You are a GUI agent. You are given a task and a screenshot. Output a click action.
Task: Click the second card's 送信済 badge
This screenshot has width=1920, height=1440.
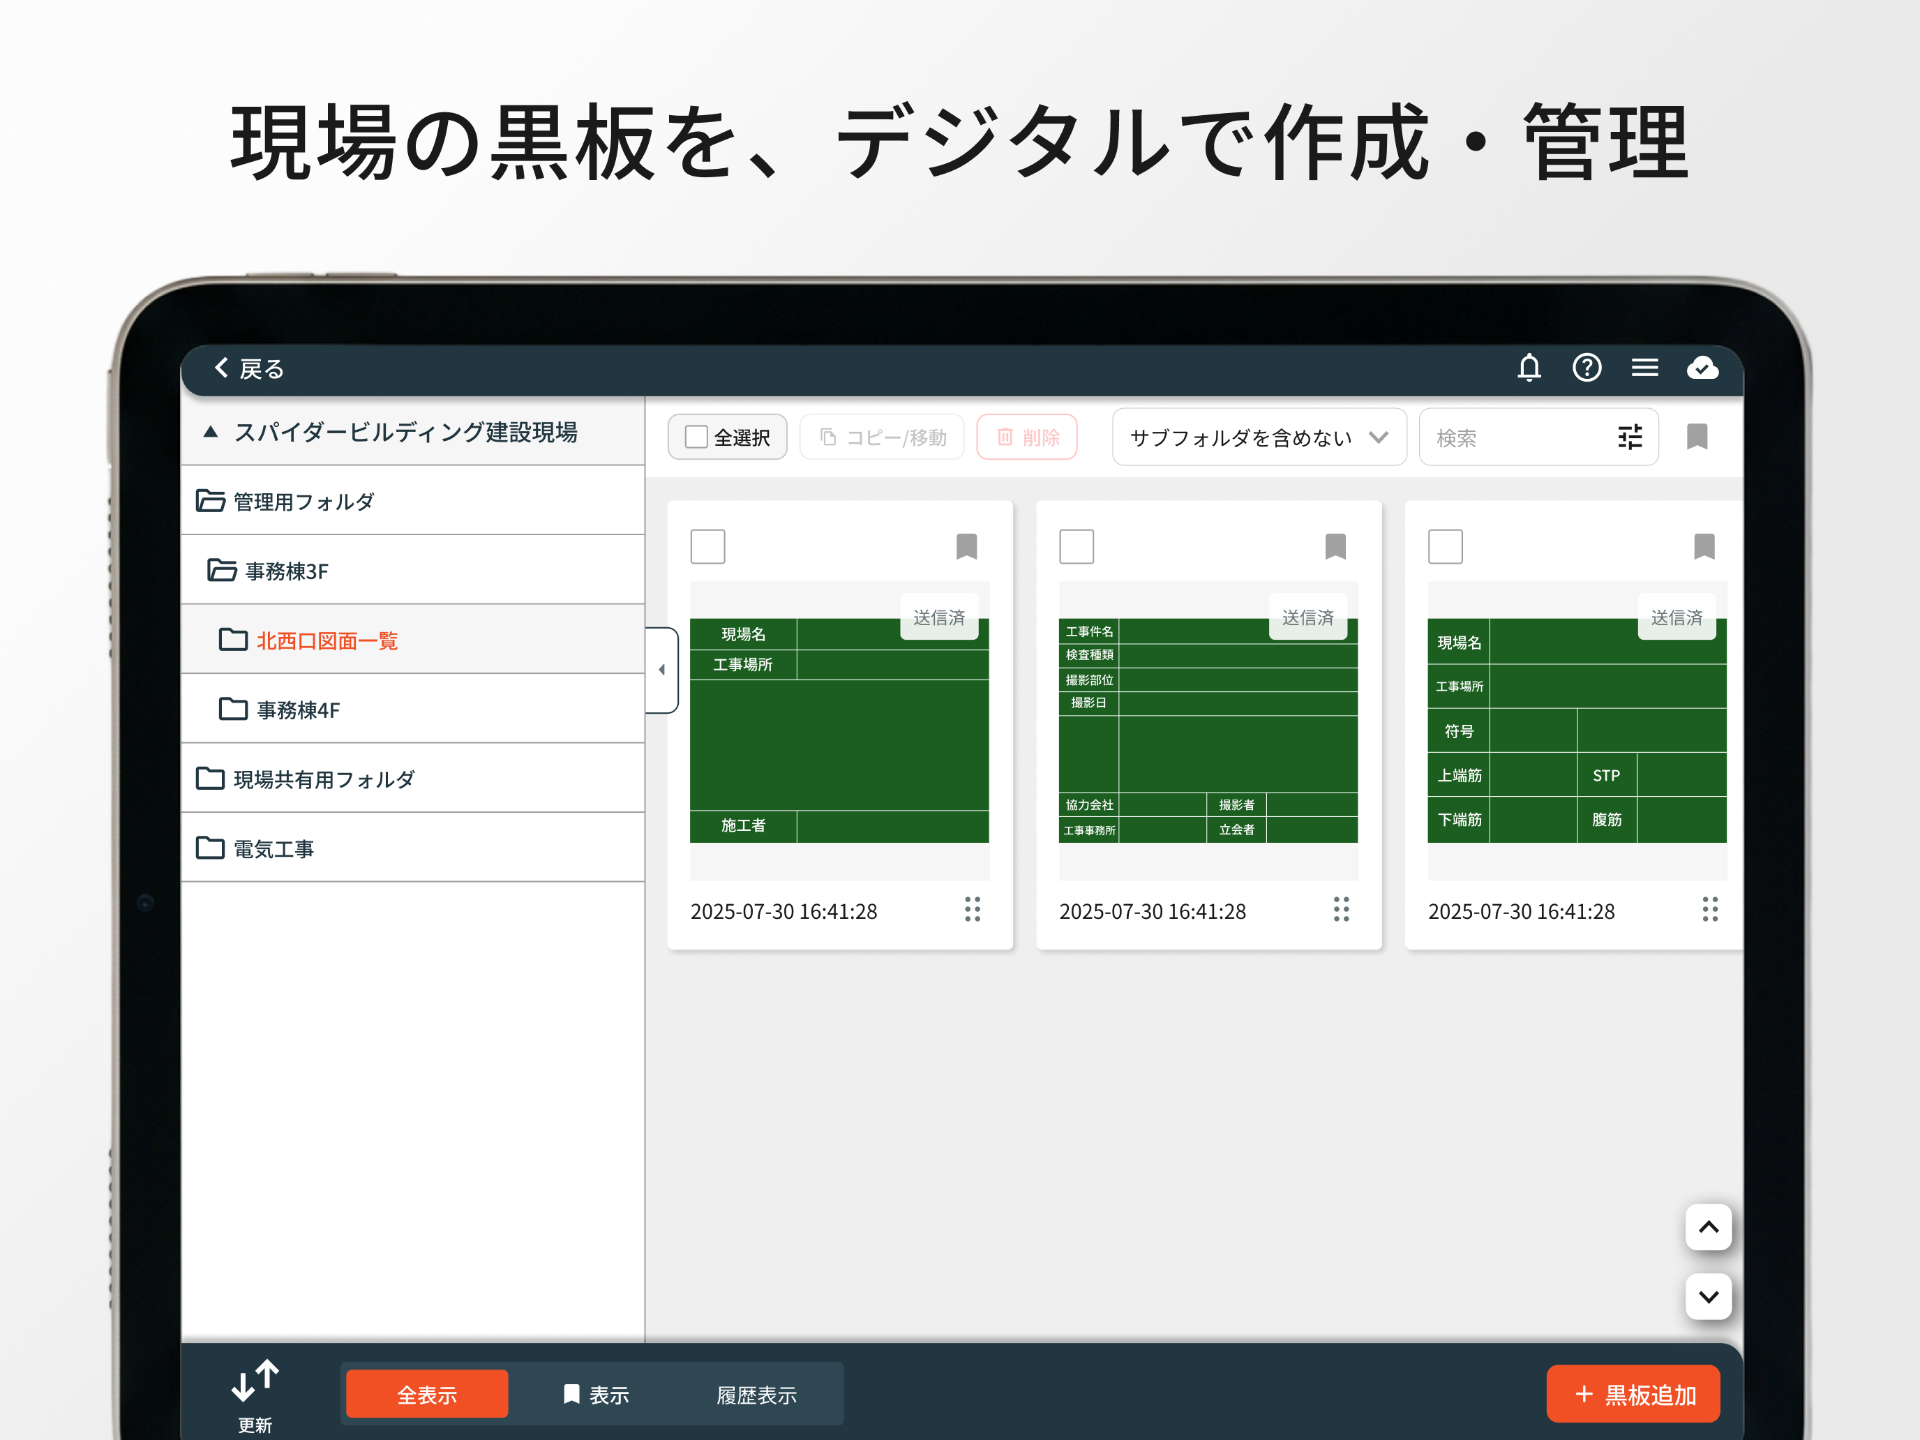pos(1308,618)
